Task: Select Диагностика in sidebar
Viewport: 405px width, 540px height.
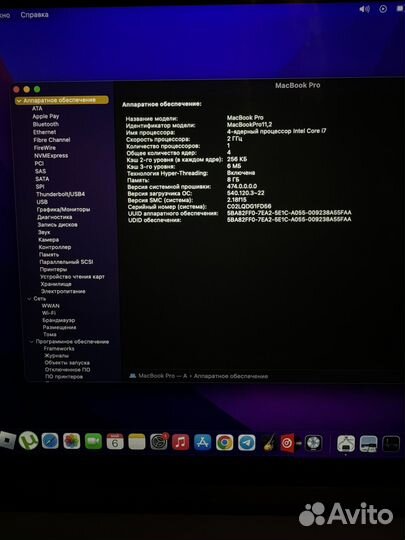Action: pyautogui.click(x=55, y=217)
